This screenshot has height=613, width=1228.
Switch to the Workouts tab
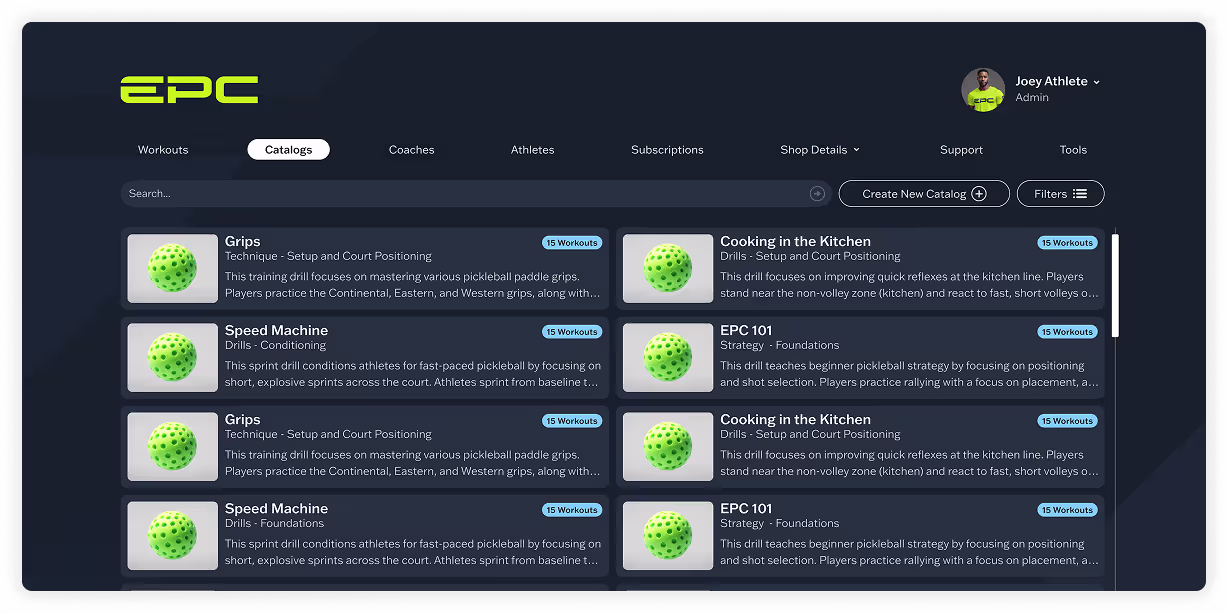click(163, 149)
